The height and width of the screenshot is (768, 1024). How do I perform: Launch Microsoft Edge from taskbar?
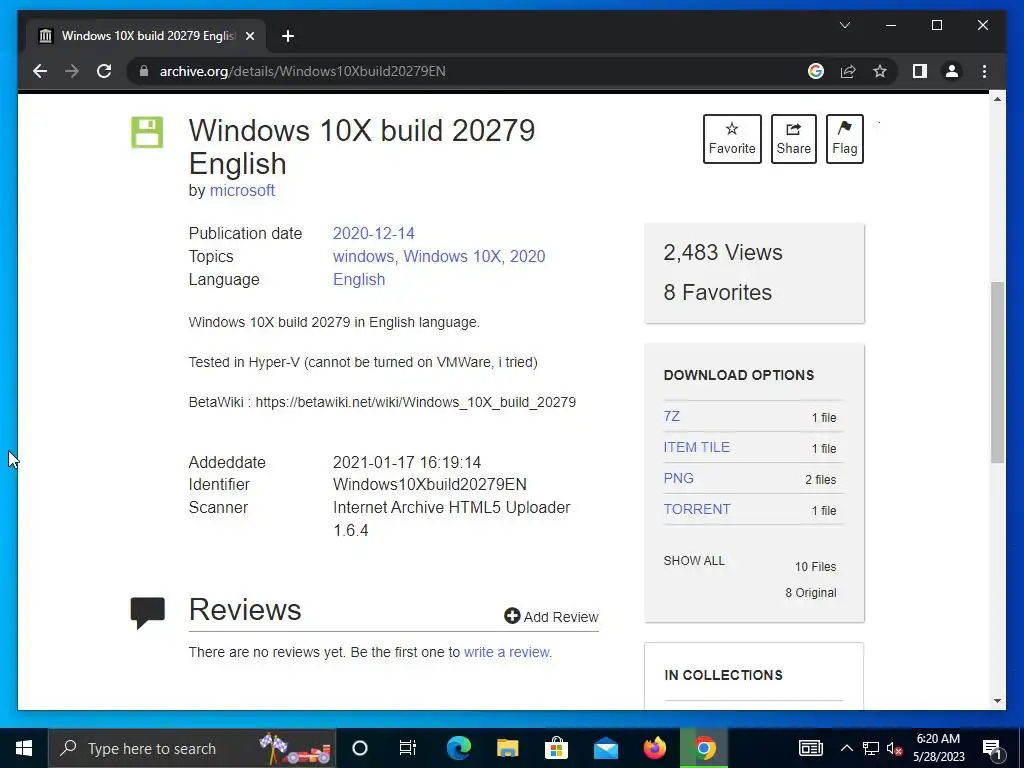tap(458, 748)
